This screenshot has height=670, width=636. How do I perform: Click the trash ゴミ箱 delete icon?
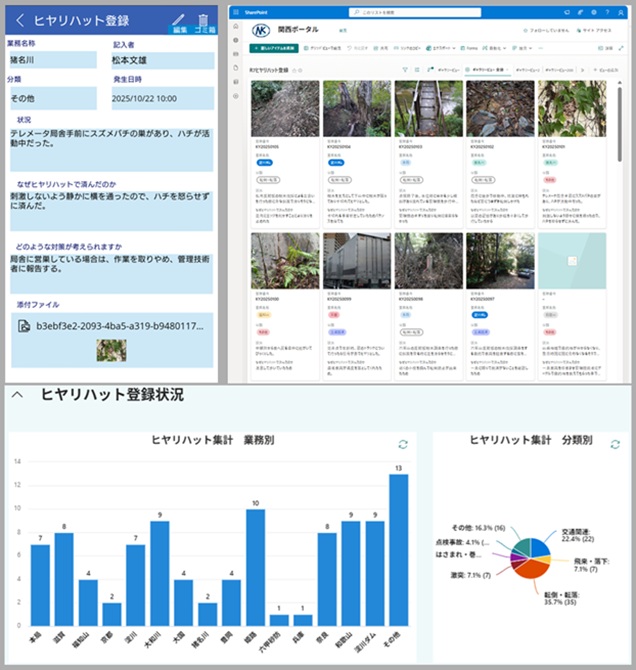click(203, 20)
